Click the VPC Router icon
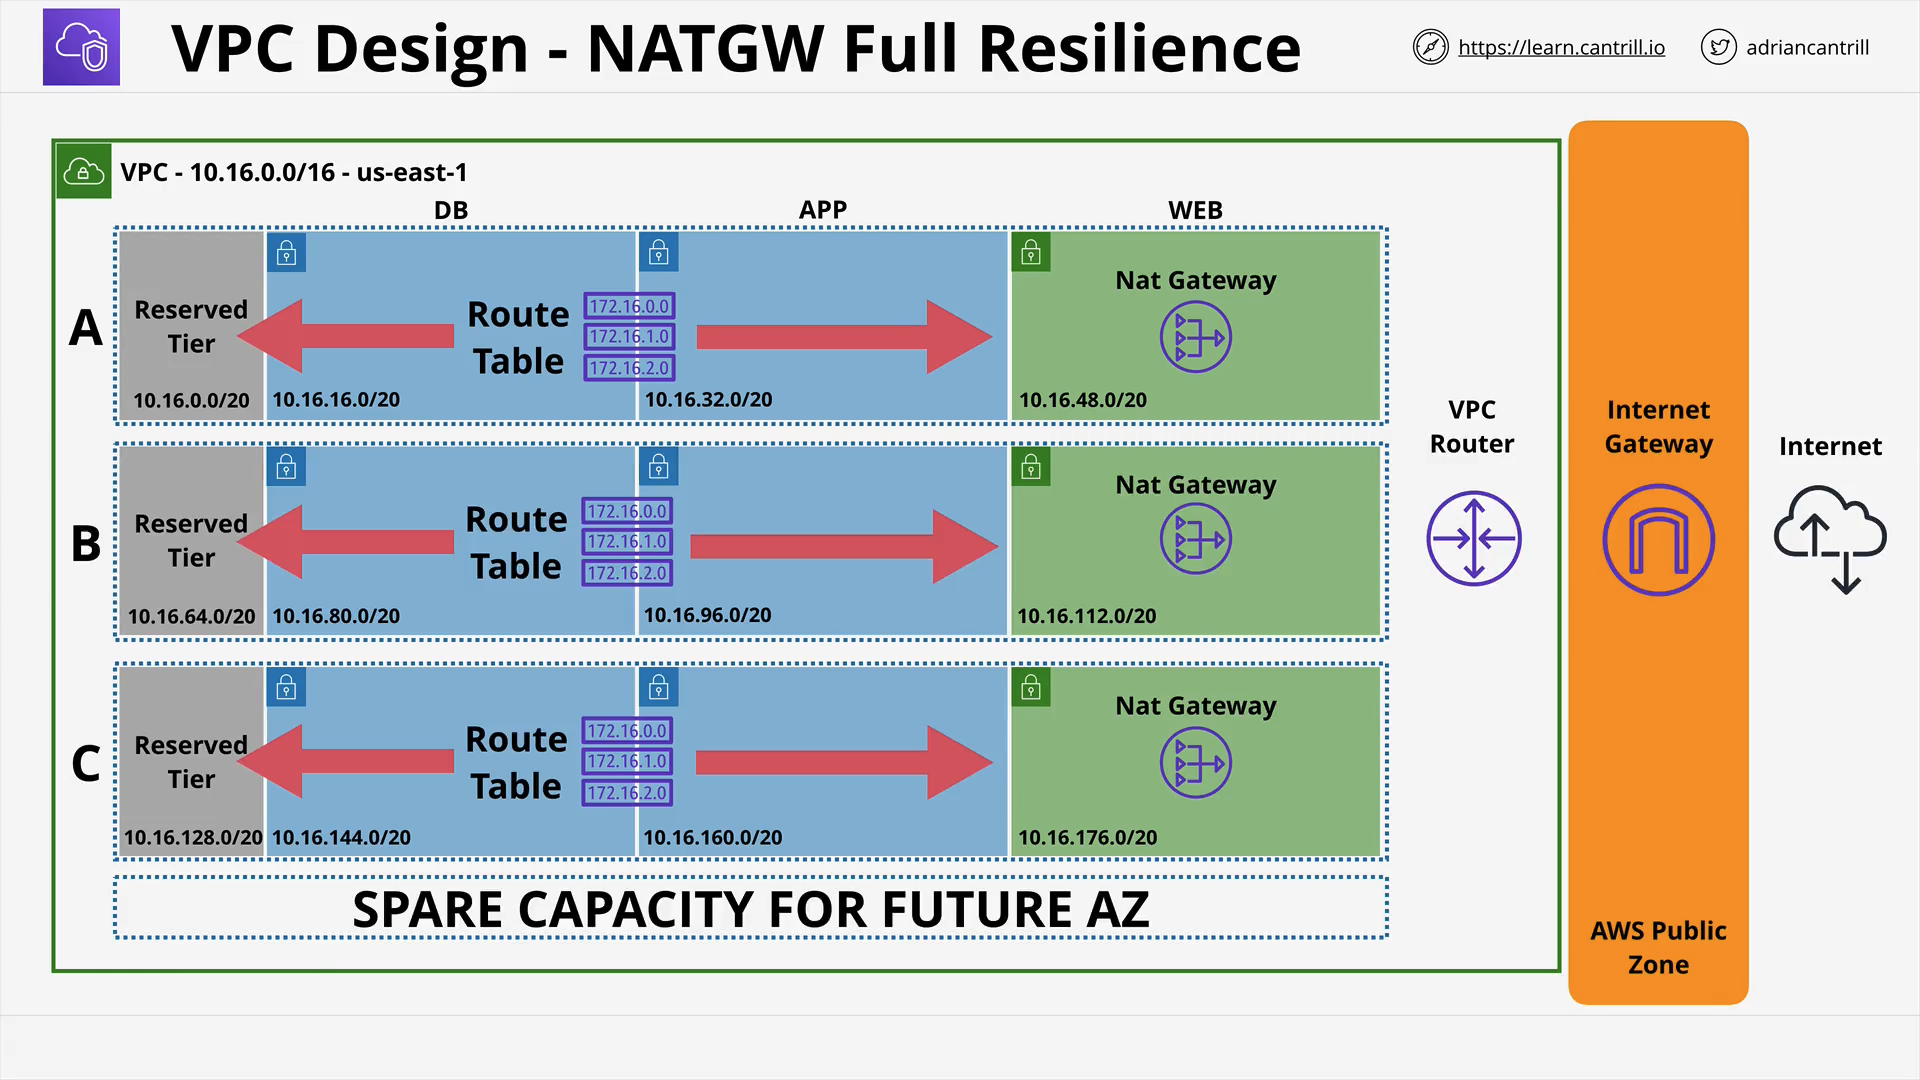 [1473, 538]
